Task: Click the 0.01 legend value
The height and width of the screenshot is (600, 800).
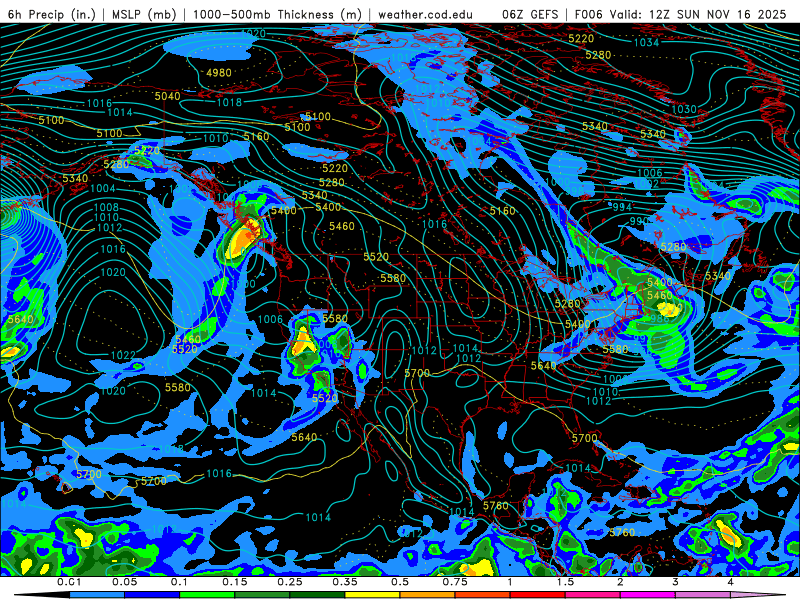Action: [69, 582]
